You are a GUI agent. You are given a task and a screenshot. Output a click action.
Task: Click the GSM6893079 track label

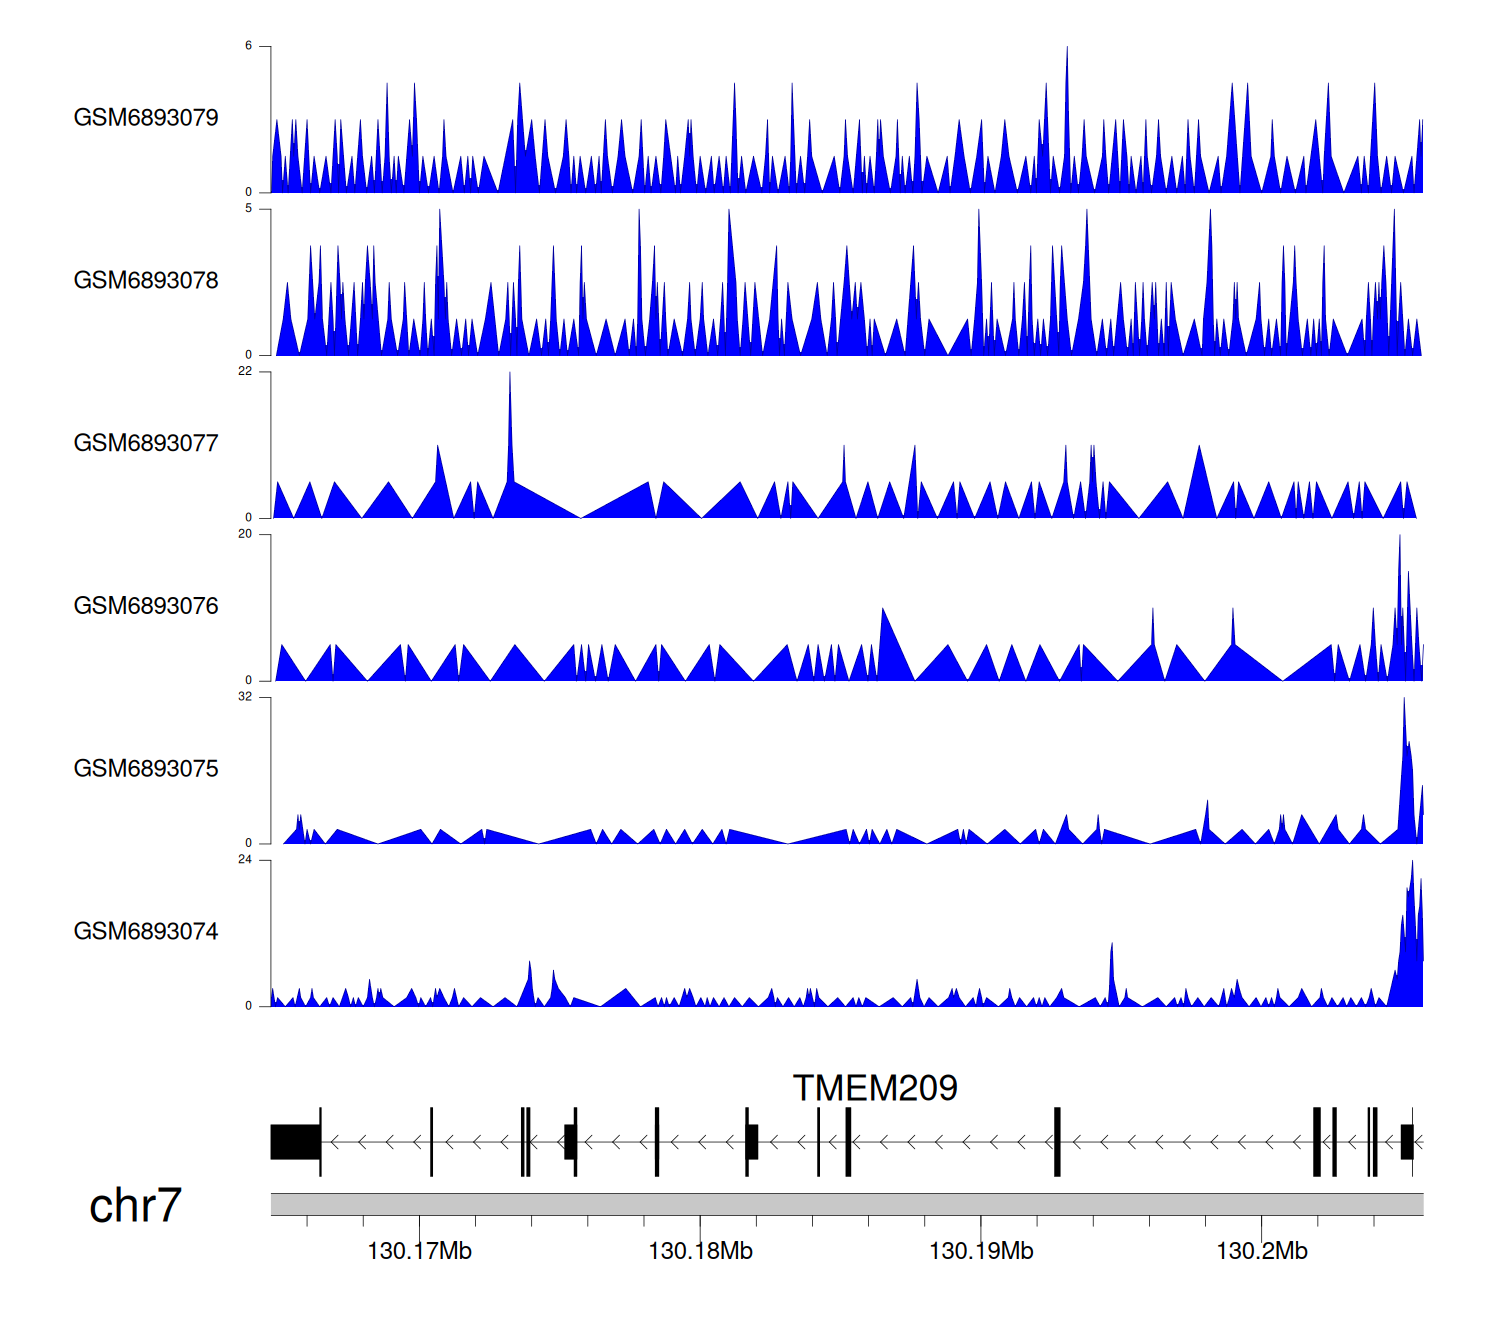(x=146, y=118)
